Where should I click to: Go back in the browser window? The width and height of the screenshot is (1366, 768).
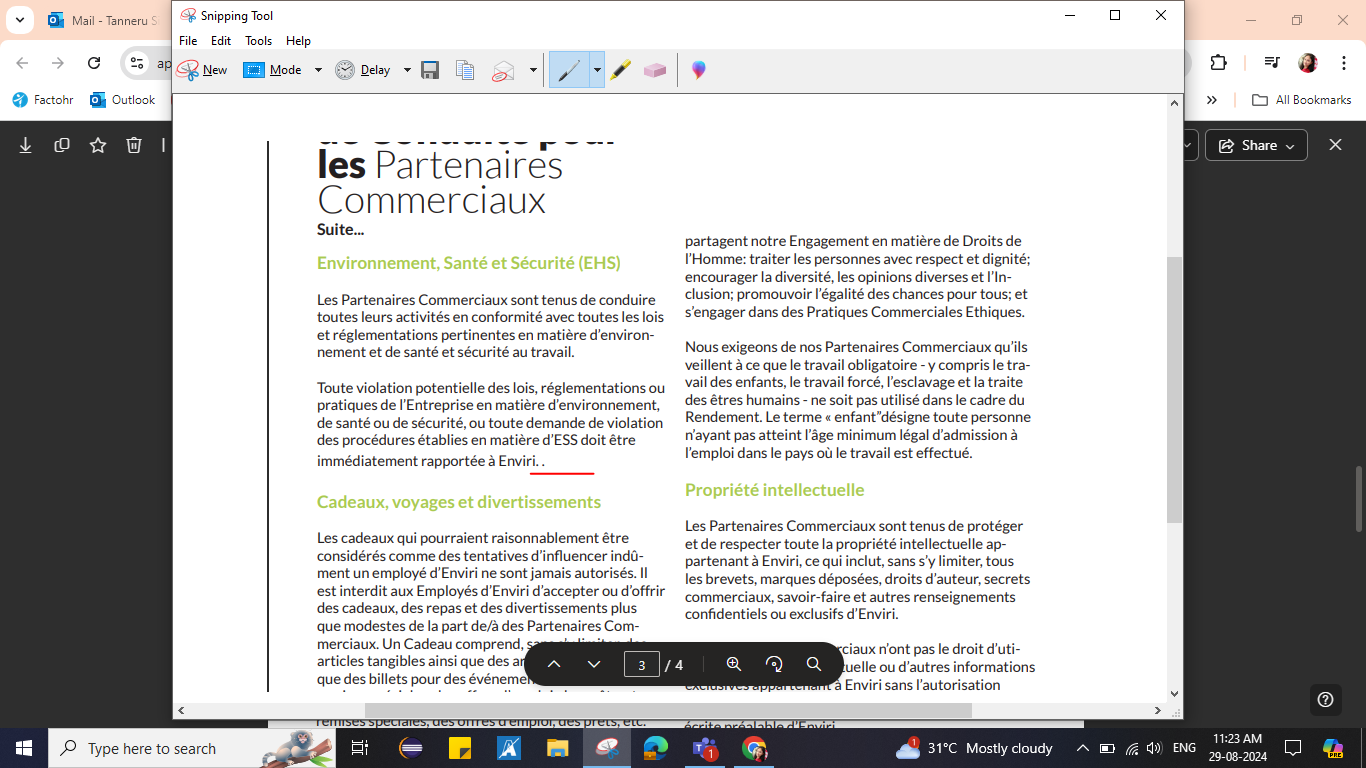22,63
